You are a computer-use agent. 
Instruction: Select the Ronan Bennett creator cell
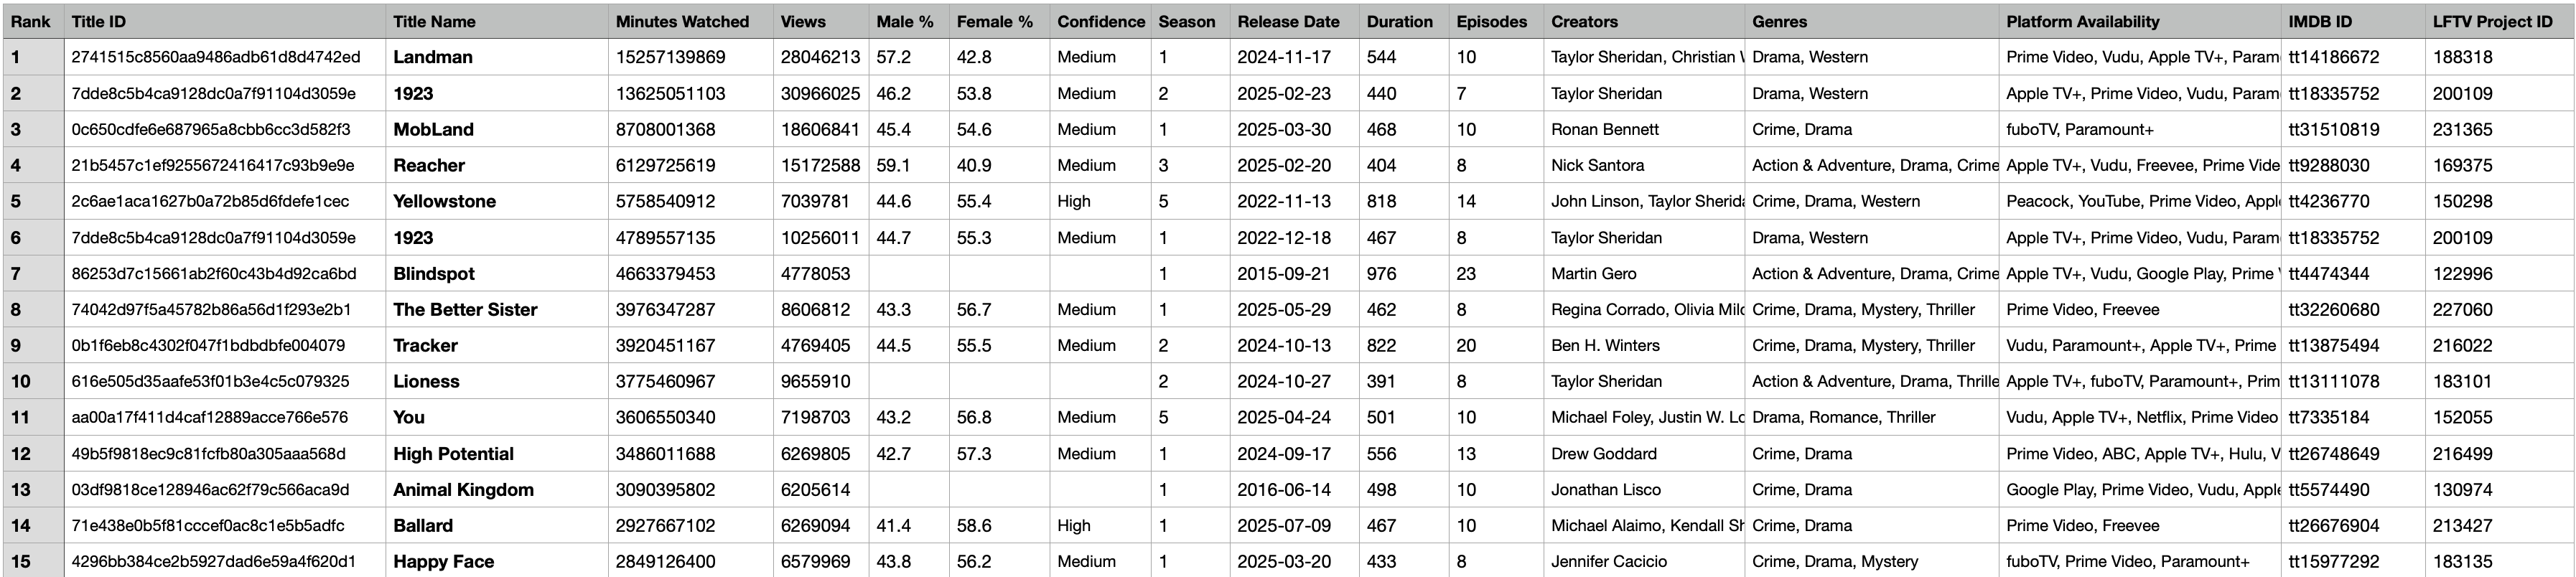point(1604,129)
